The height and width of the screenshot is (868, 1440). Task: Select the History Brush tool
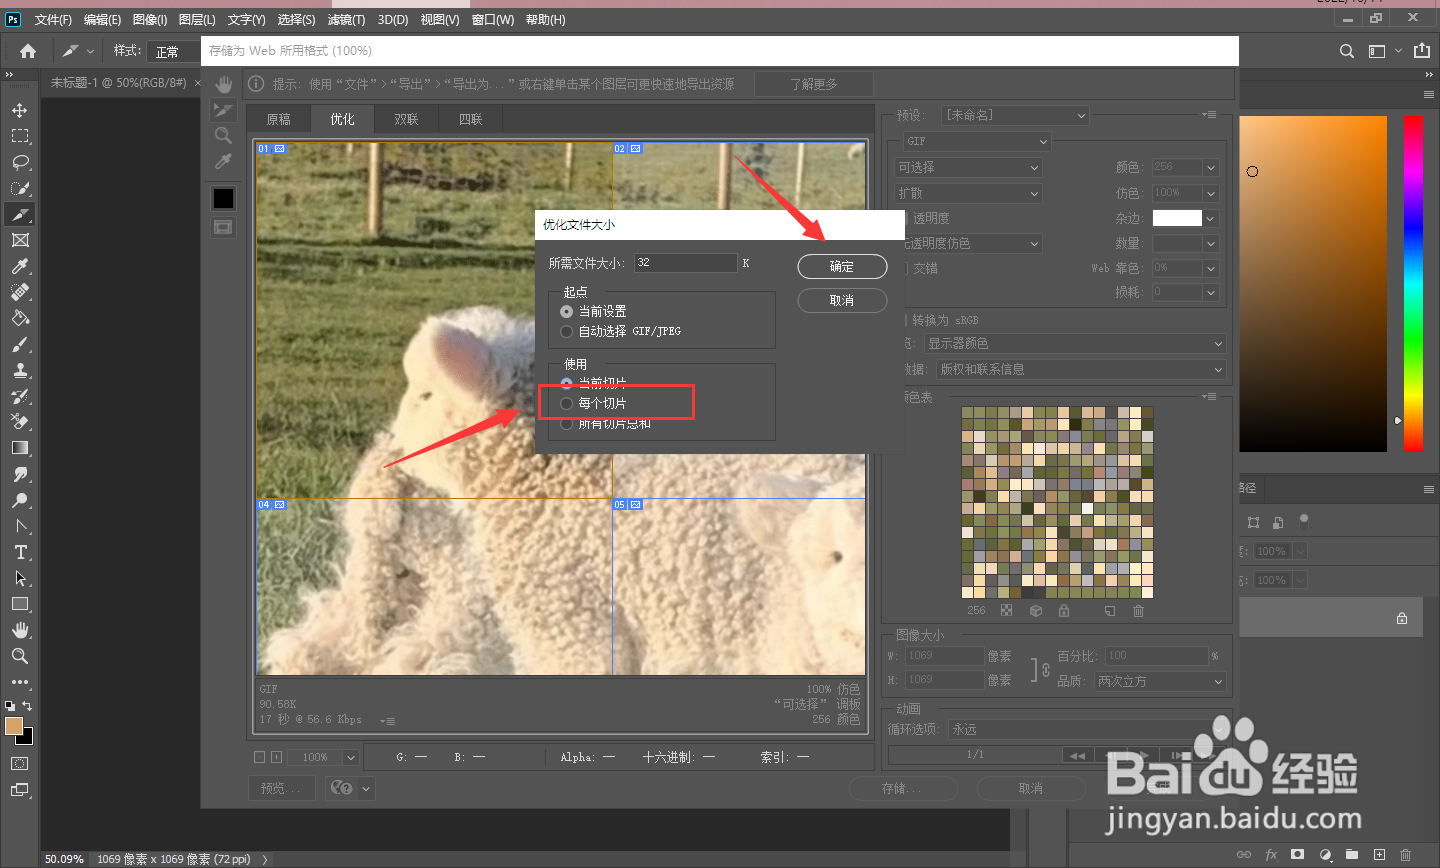pos(20,396)
